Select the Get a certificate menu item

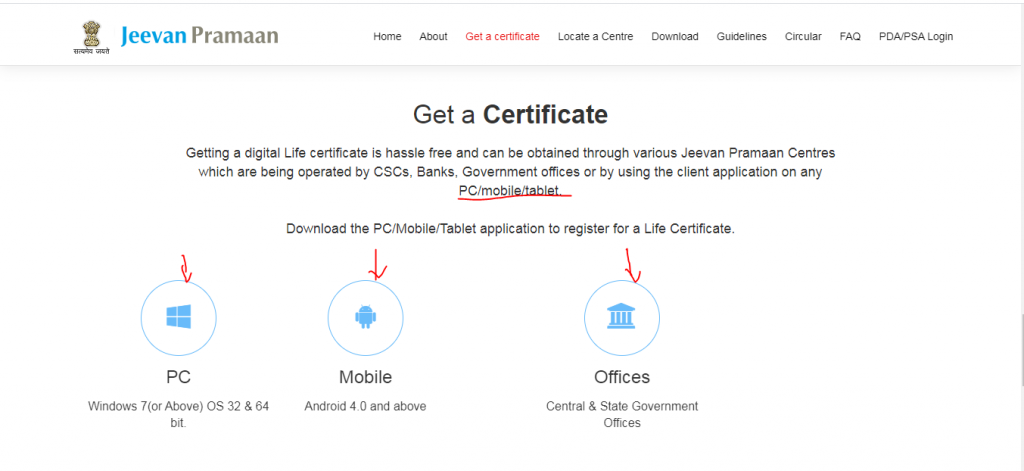(502, 37)
